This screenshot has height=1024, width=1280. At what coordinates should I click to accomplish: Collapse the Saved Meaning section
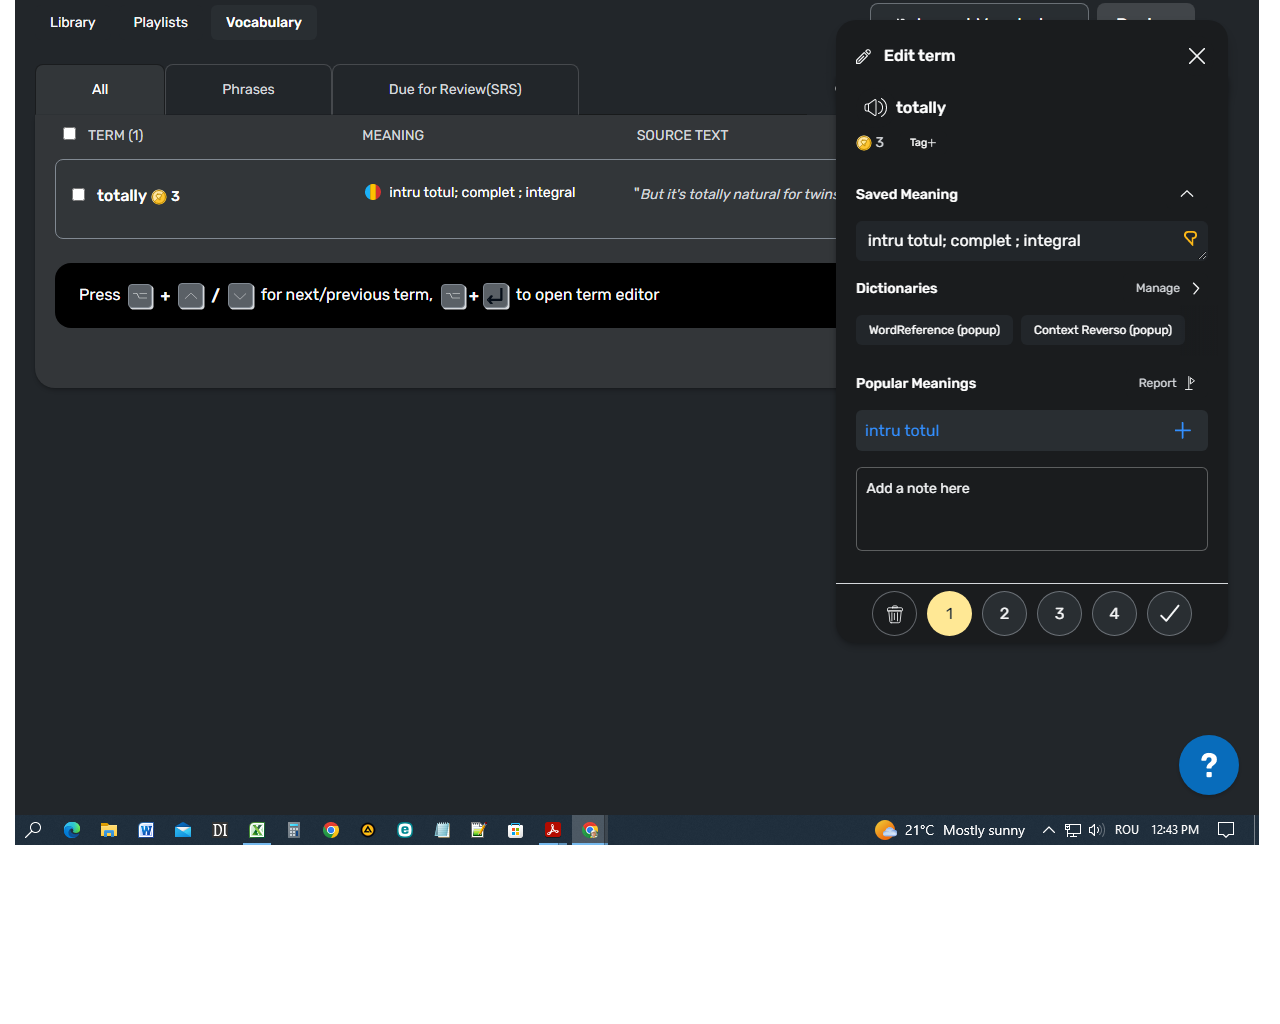click(1187, 194)
